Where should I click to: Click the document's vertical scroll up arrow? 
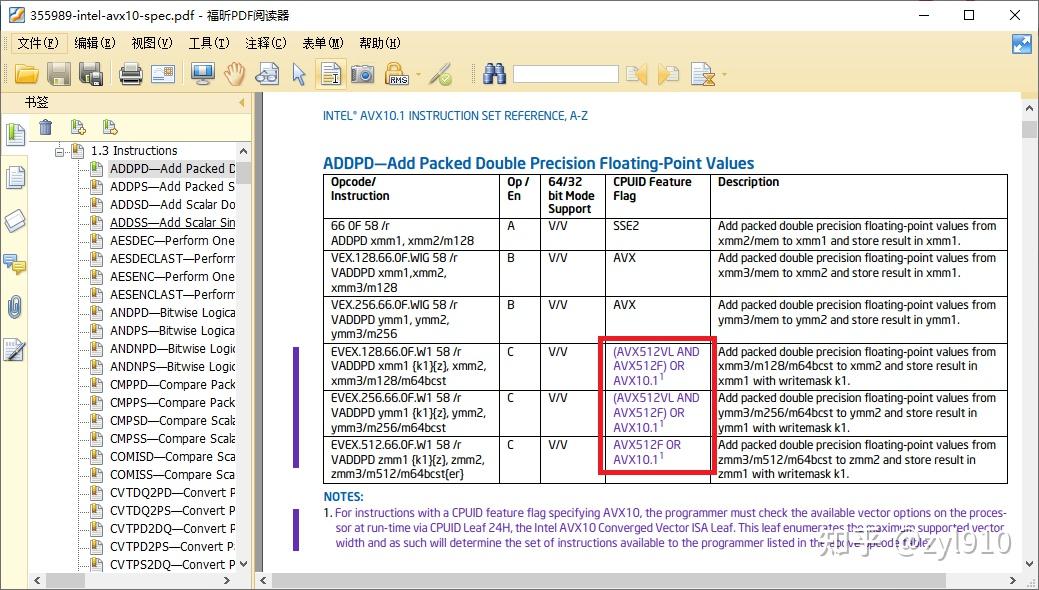1029,108
